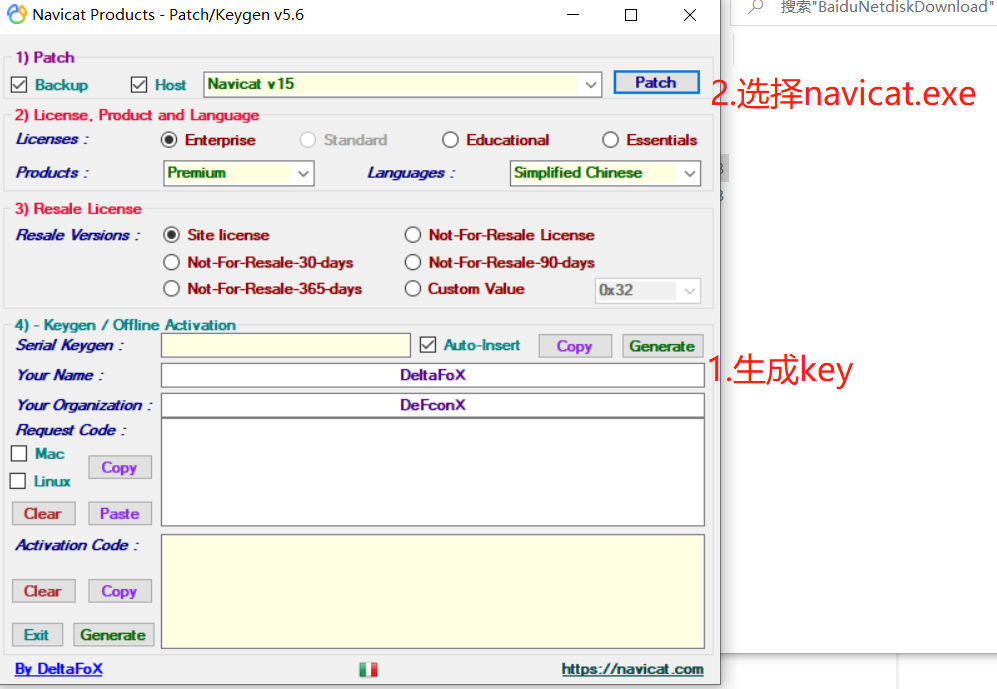Clear the Request Code field

click(43, 514)
